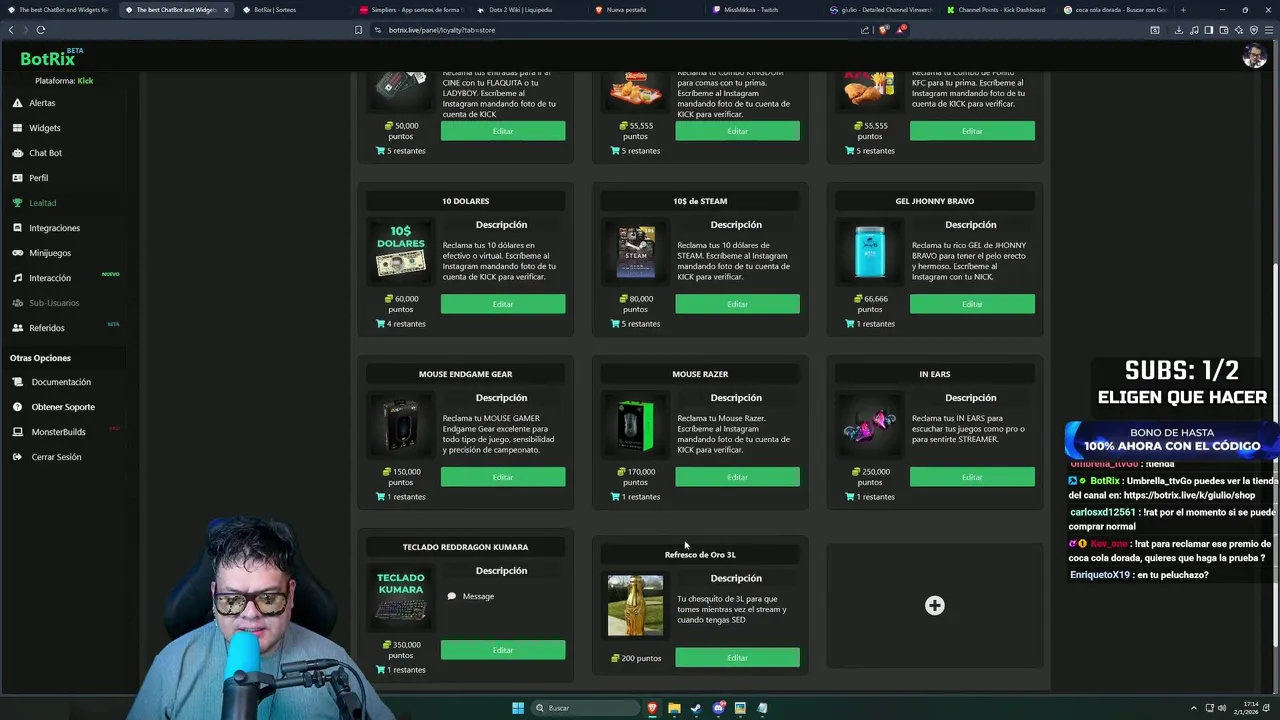Click the MOUSE RAZER product image
Image resolution: width=1280 pixels, height=720 pixels.
click(x=635, y=424)
